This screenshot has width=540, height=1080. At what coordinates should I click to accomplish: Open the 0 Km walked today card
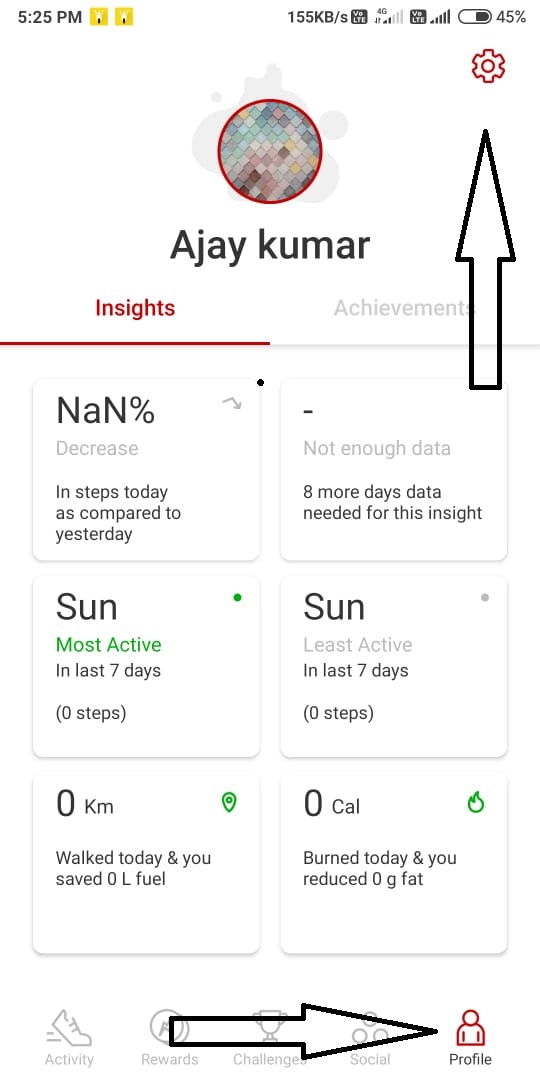tap(146, 864)
